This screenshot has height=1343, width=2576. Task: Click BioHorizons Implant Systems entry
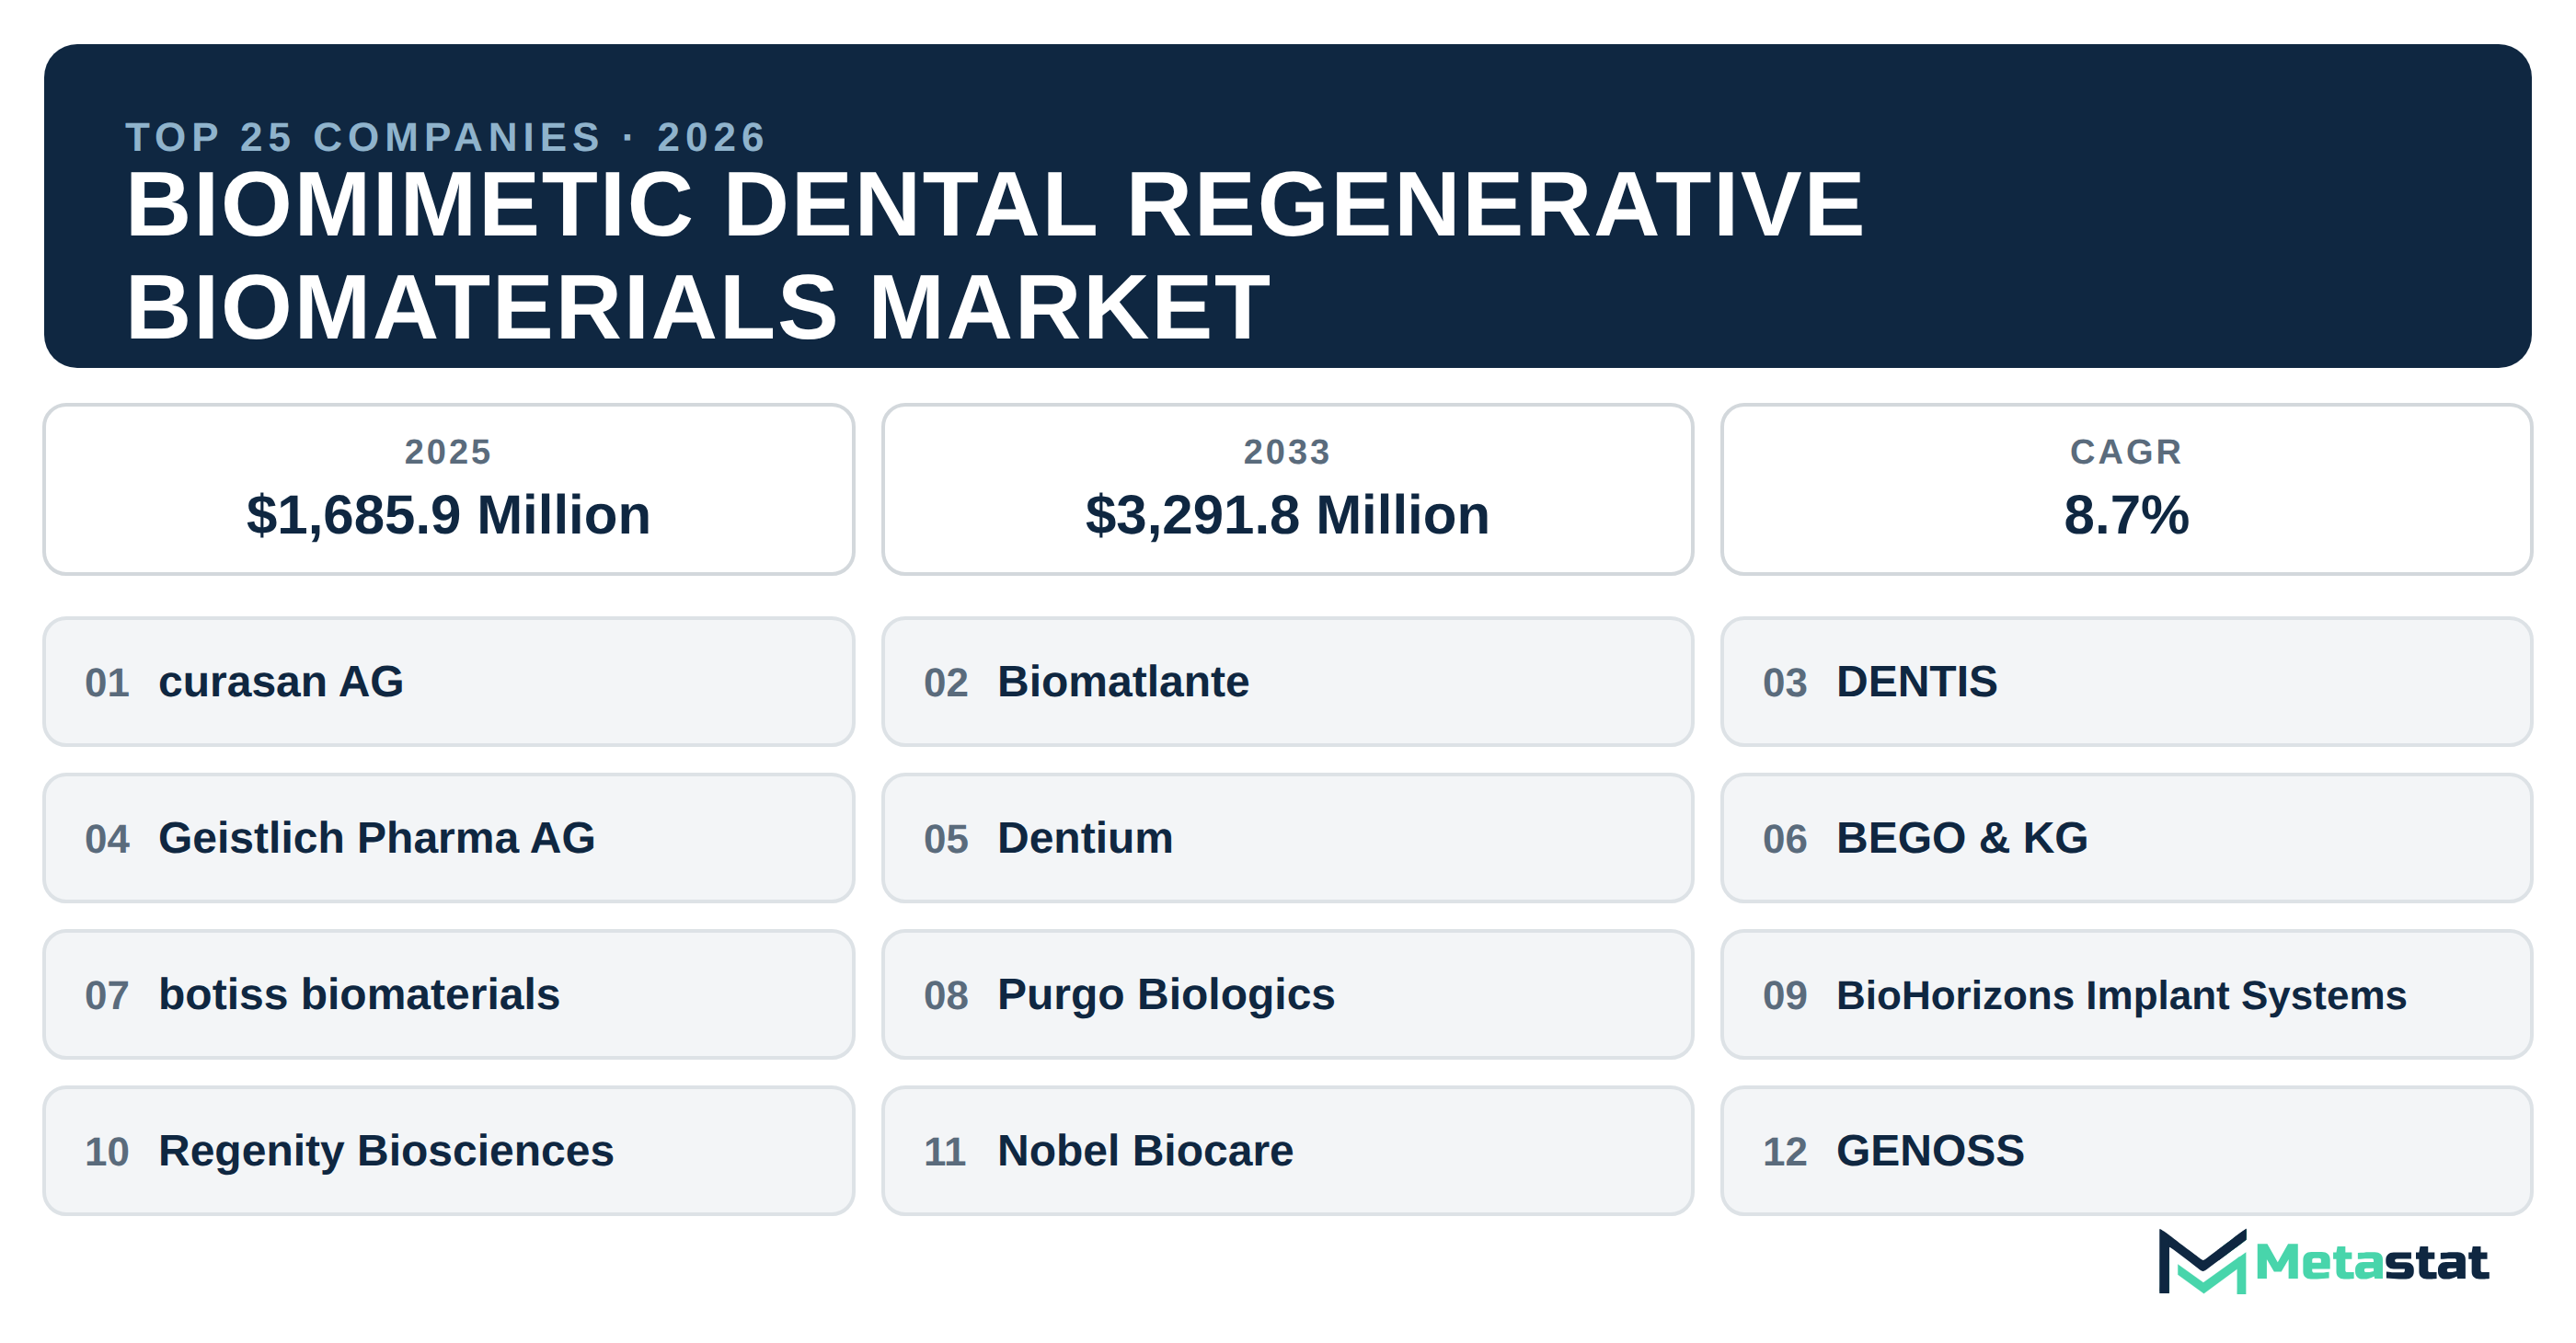pyautogui.click(x=2126, y=994)
